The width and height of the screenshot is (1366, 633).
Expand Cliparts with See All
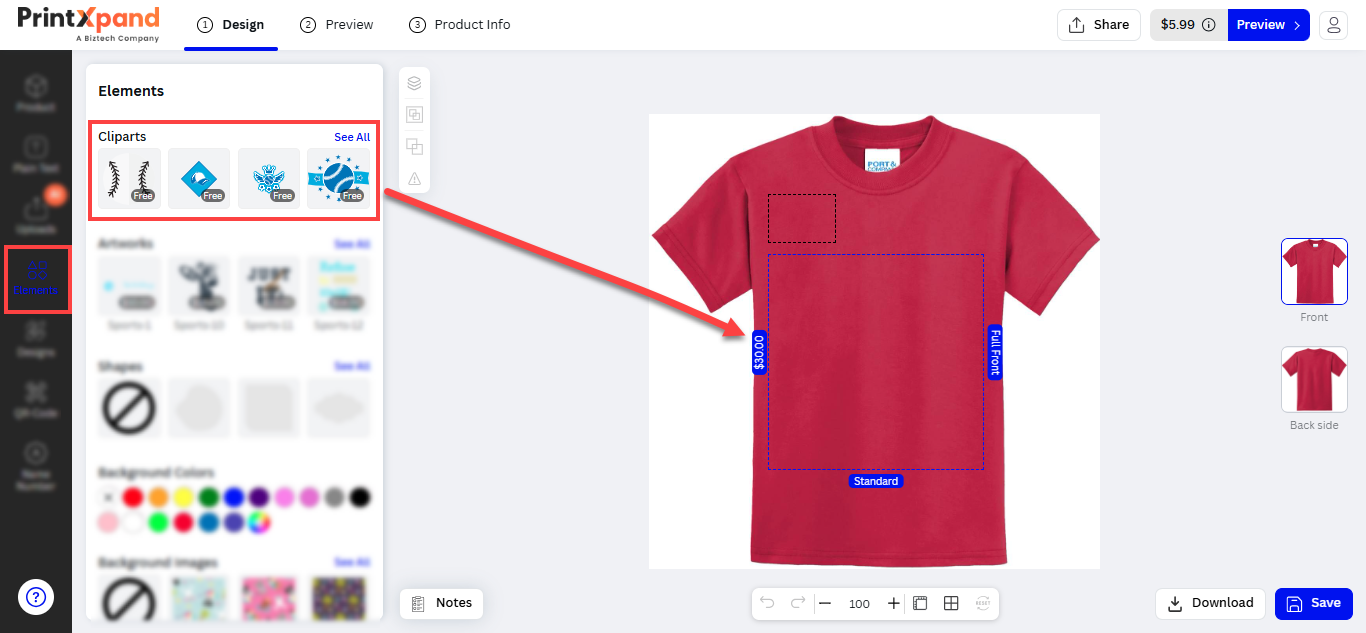352,137
